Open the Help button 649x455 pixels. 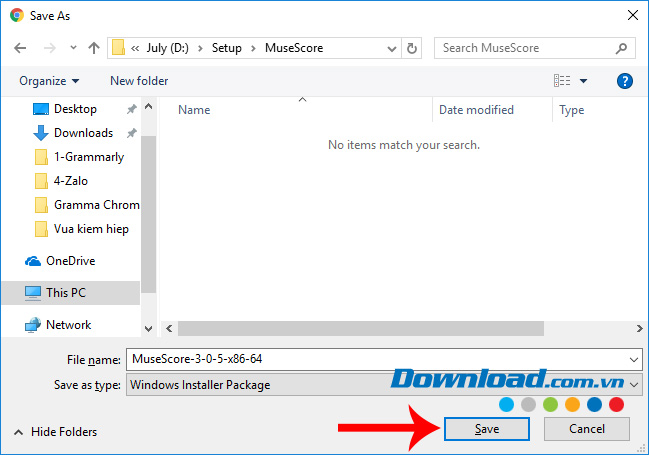tap(625, 81)
